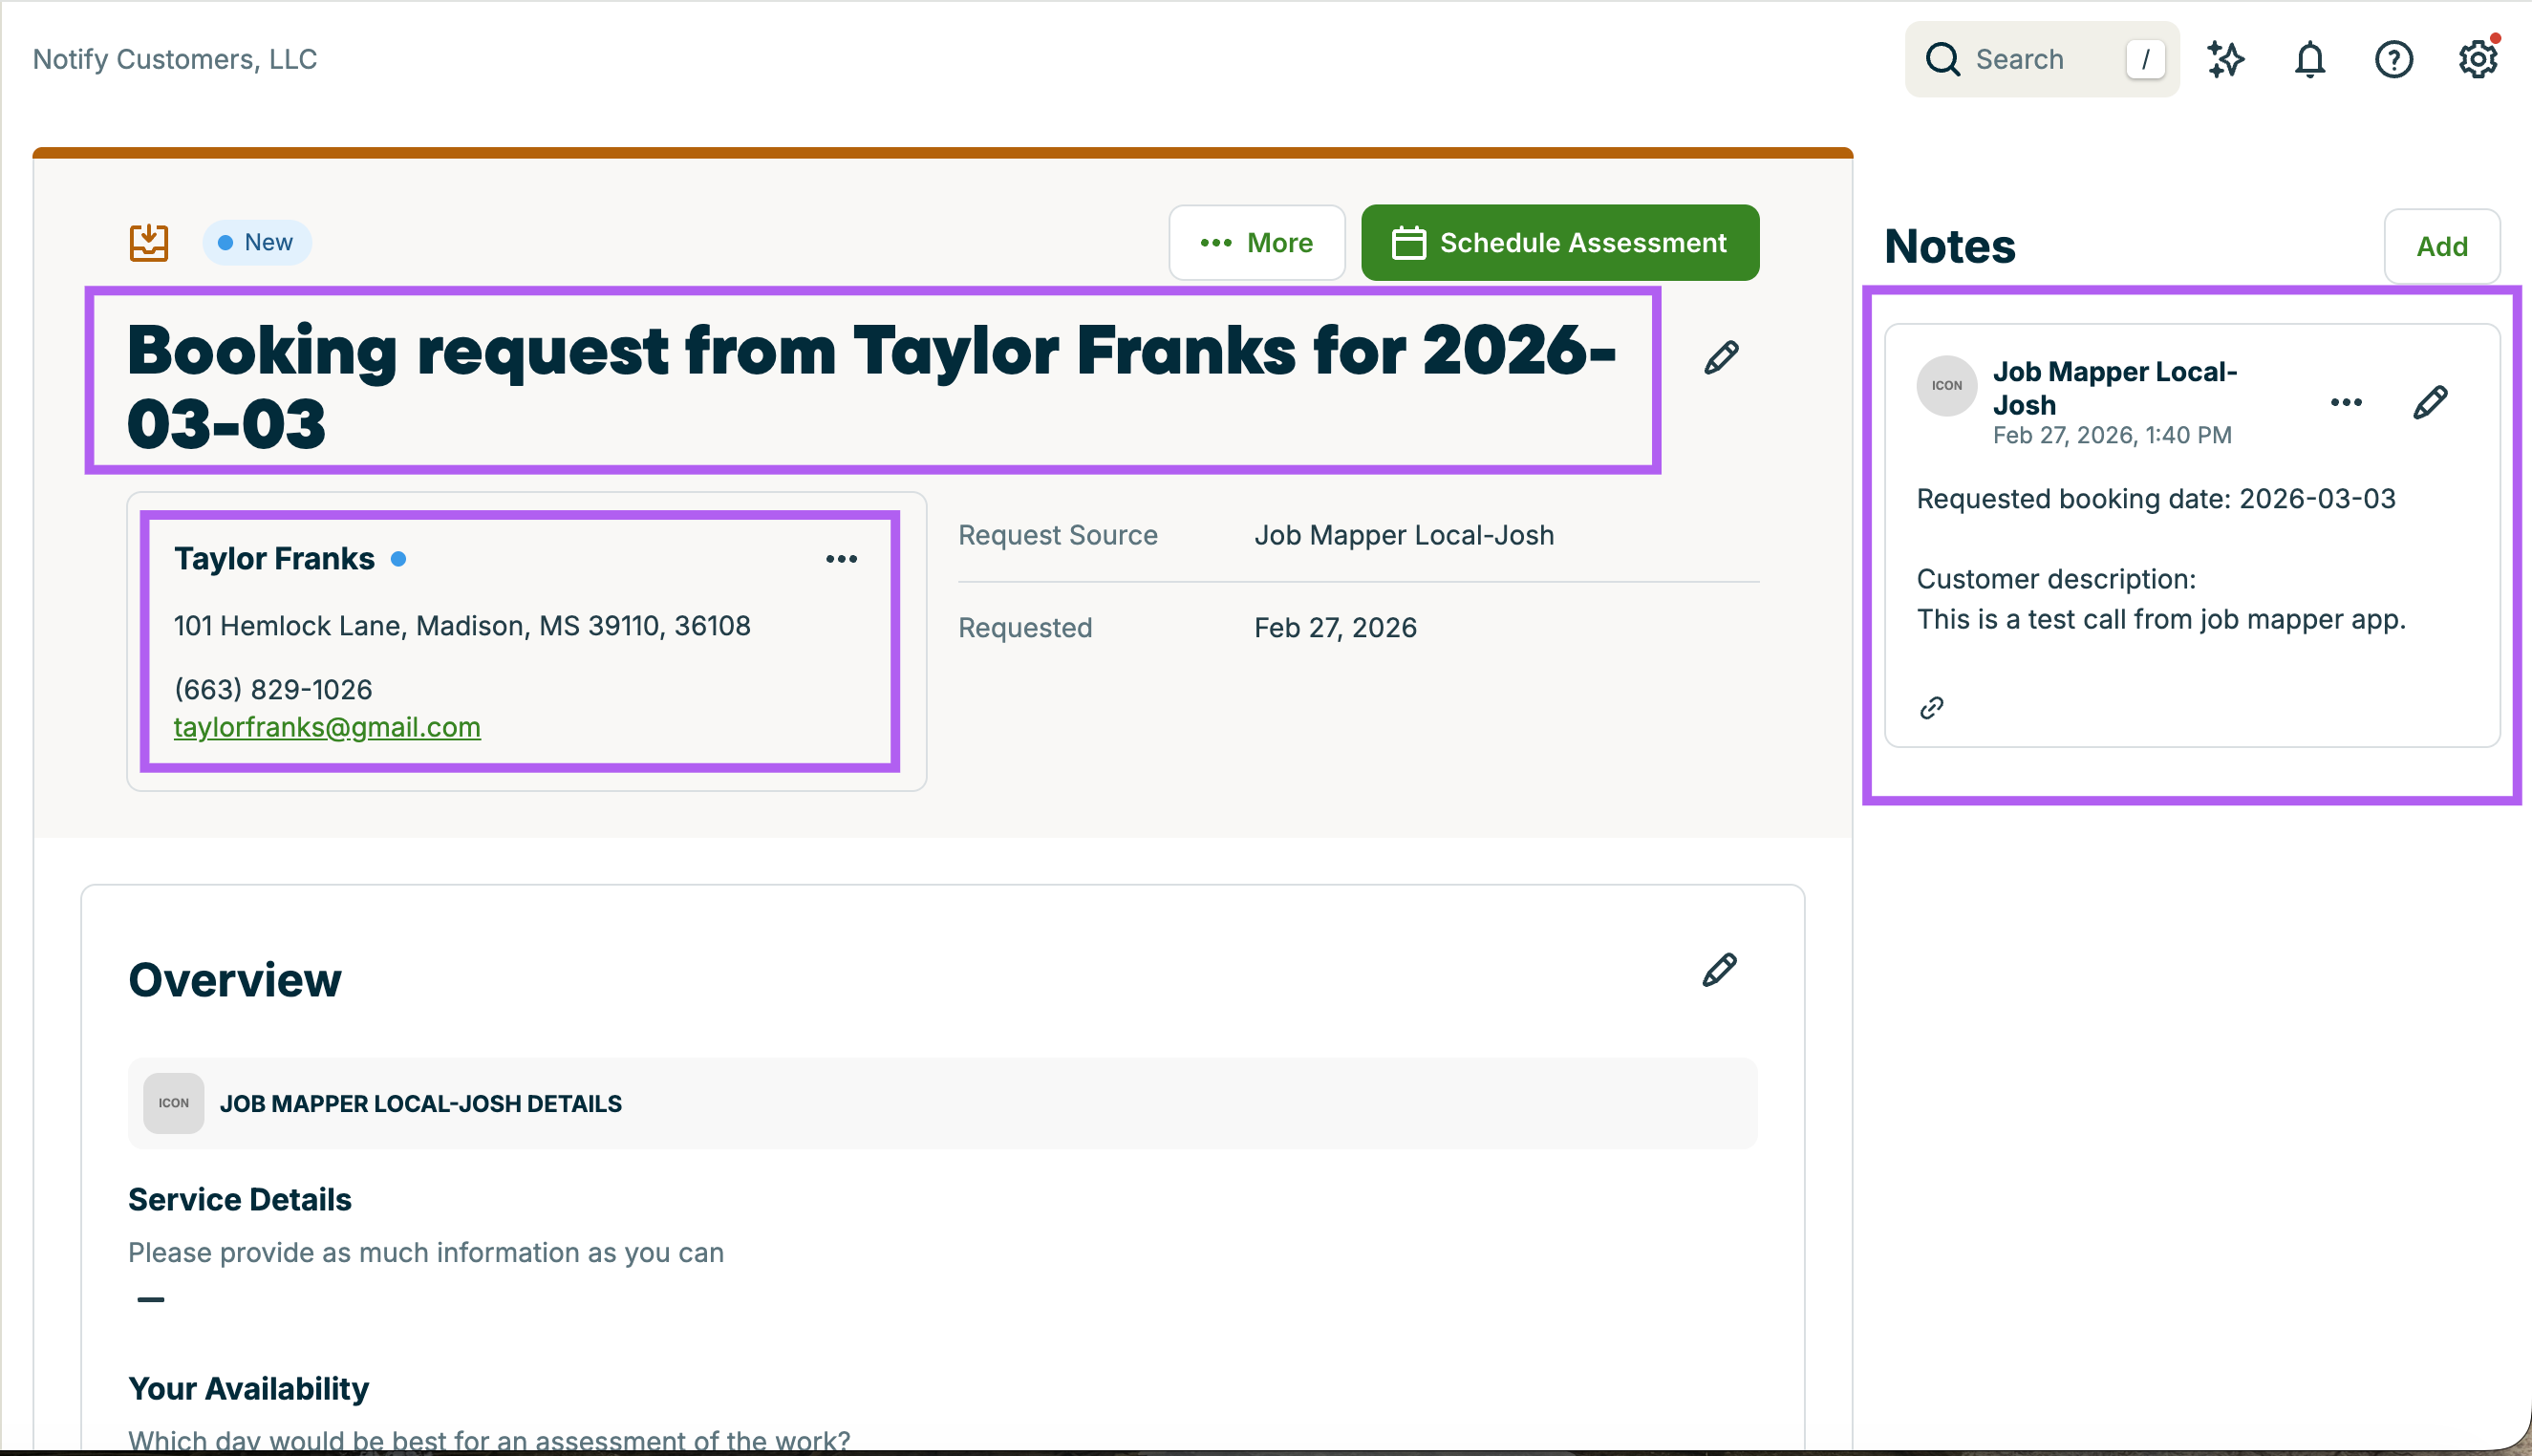Image resolution: width=2532 pixels, height=1456 pixels.
Task: Click the New status badge
Action: (257, 243)
